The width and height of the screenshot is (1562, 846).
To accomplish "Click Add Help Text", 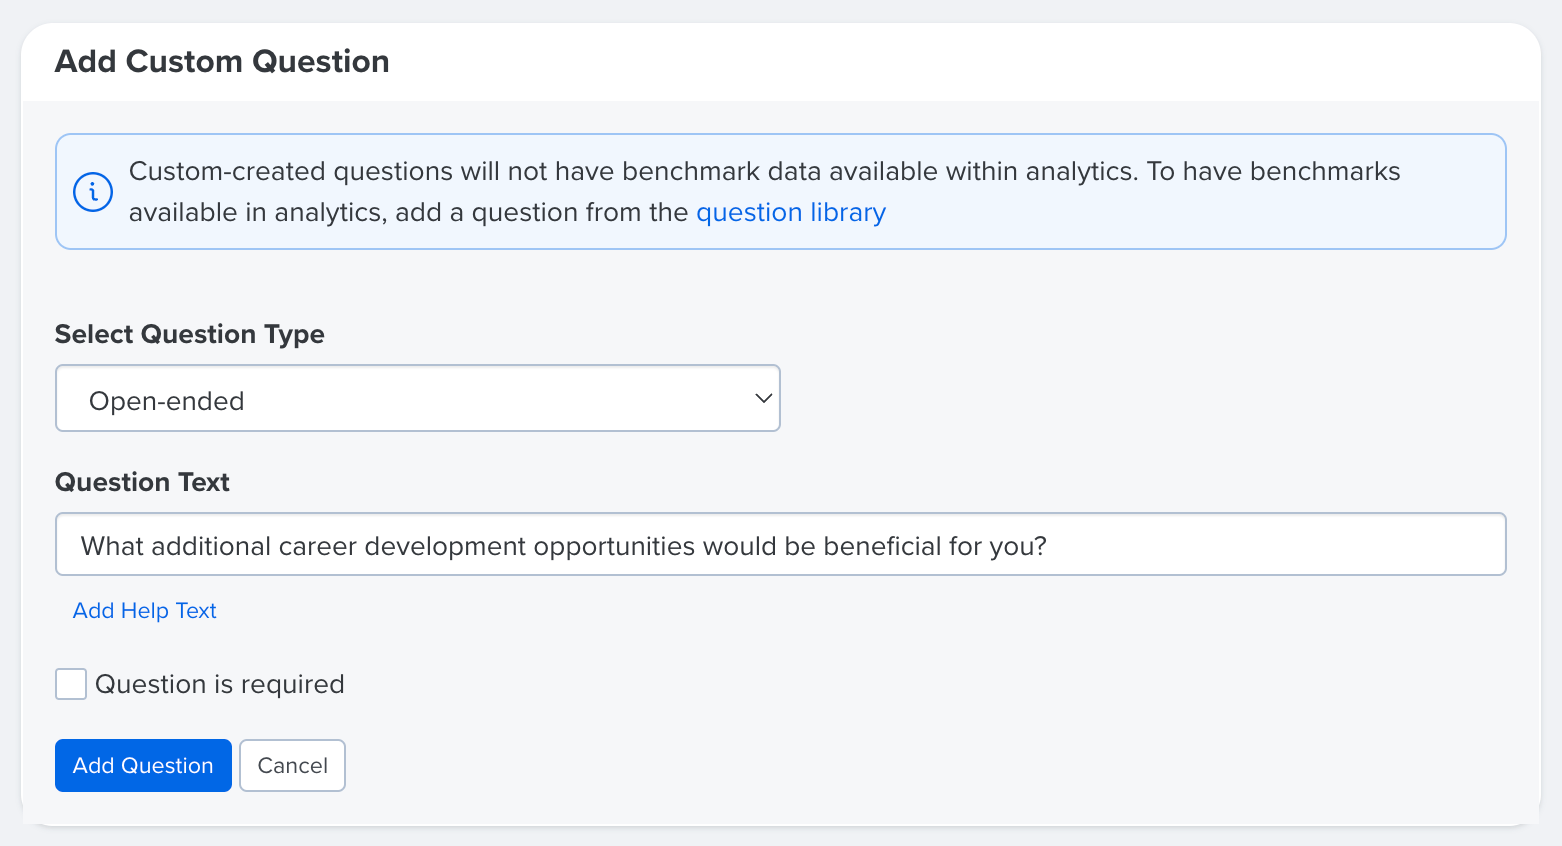I will (x=144, y=610).
